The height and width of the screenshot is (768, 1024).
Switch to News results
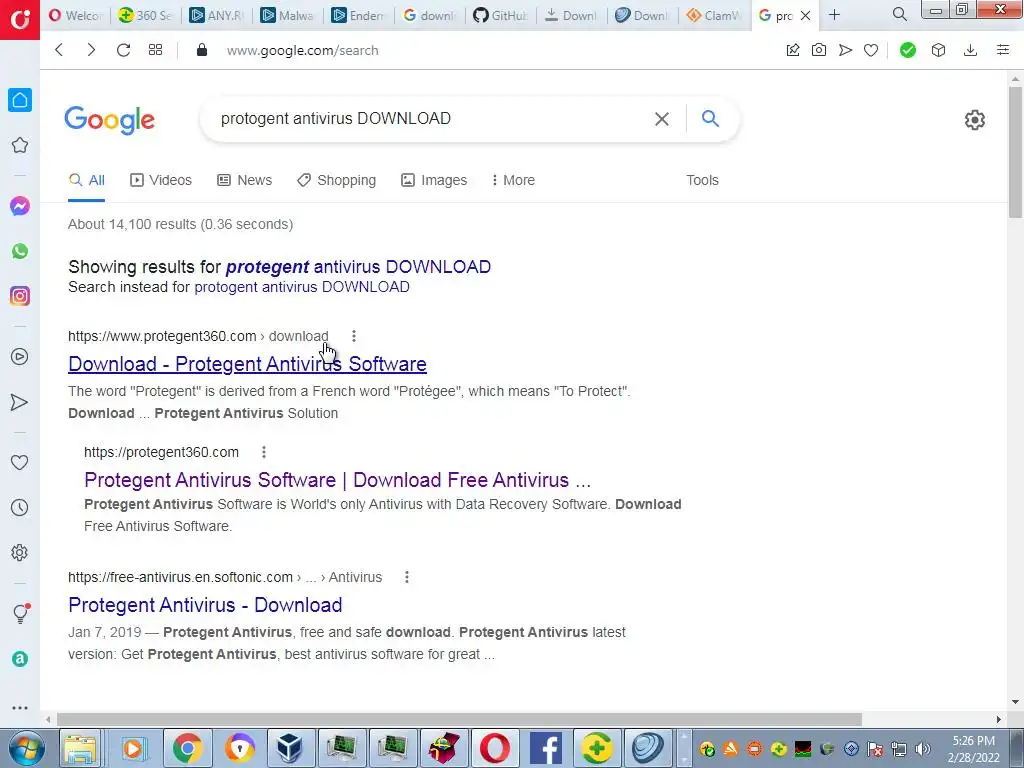click(x=244, y=180)
